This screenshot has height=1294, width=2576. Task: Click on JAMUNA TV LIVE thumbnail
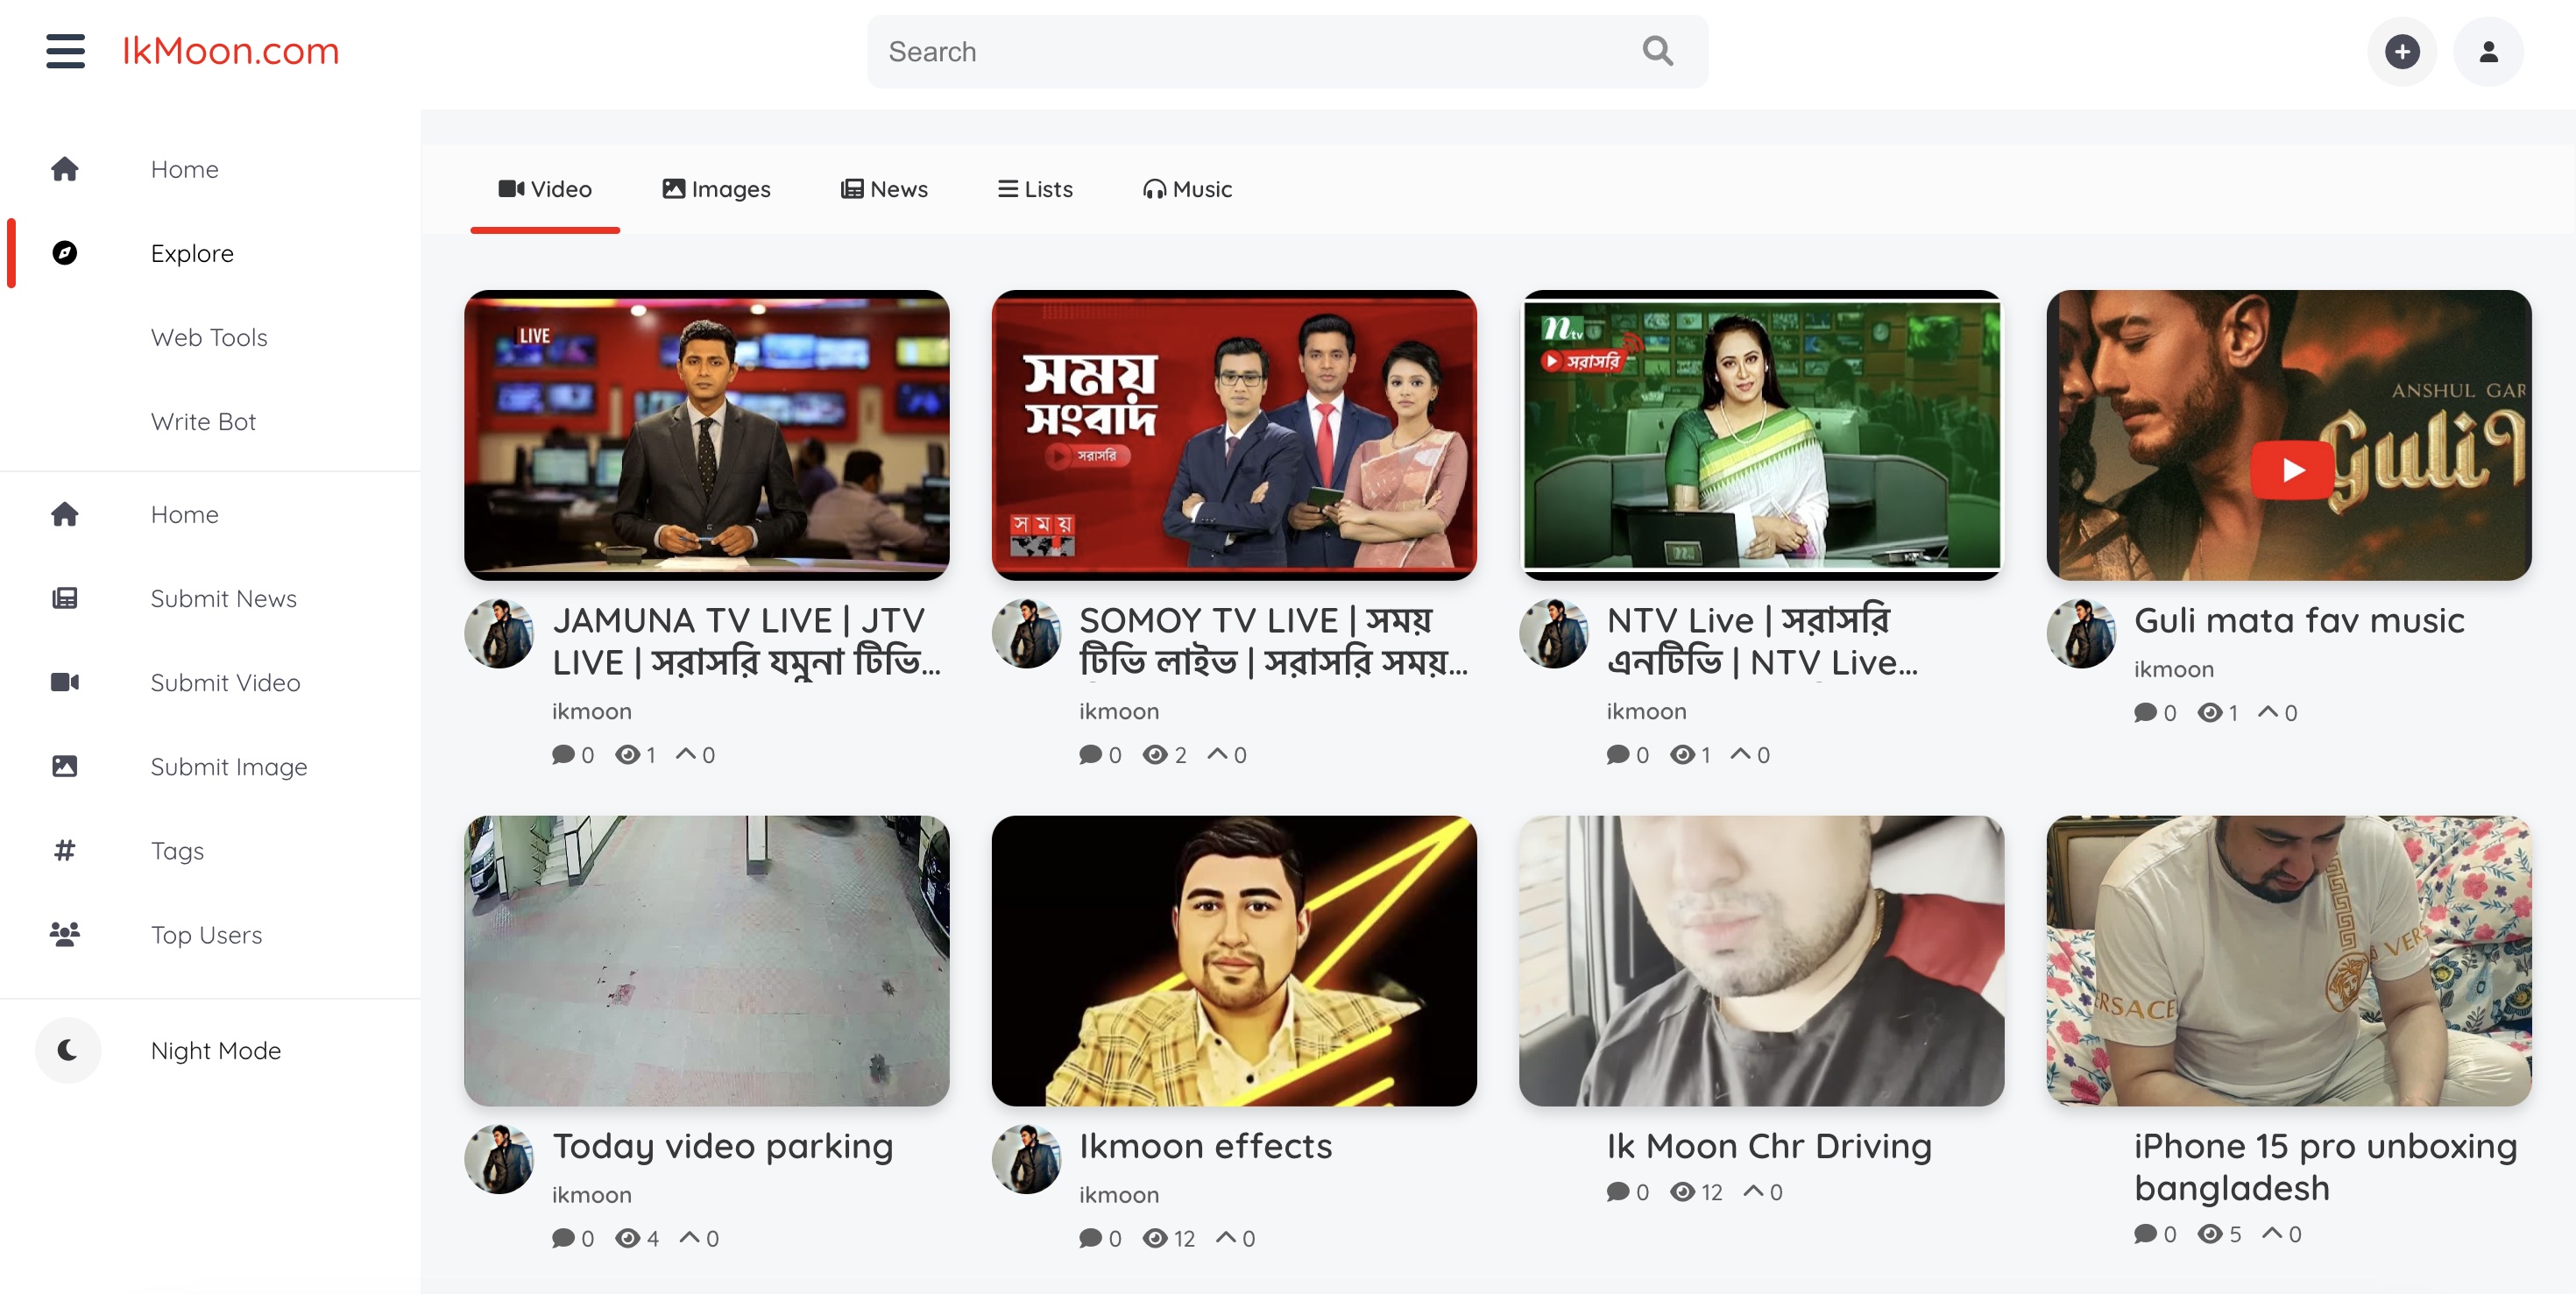pyautogui.click(x=706, y=435)
